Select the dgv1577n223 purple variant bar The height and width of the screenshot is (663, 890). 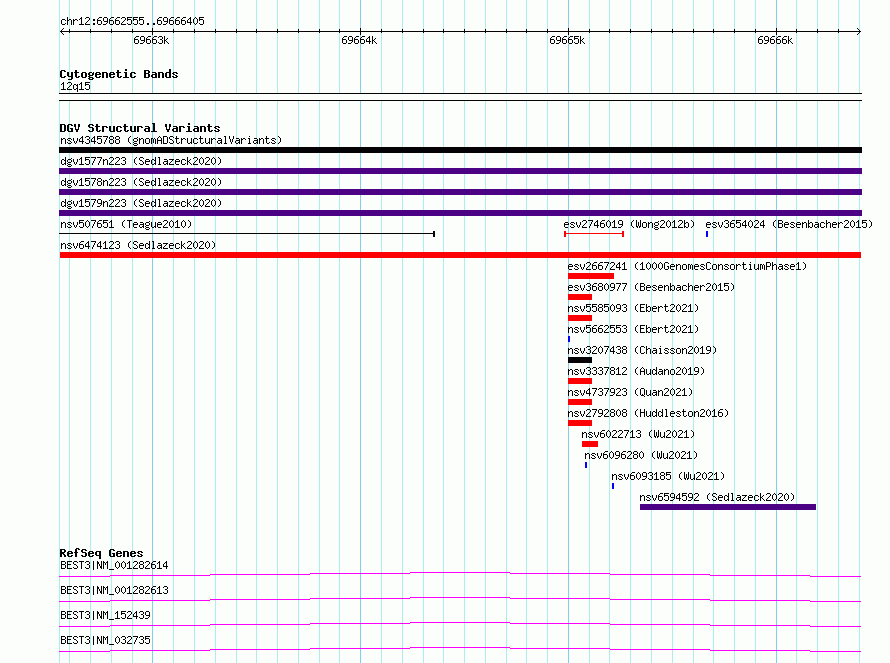[460, 171]
